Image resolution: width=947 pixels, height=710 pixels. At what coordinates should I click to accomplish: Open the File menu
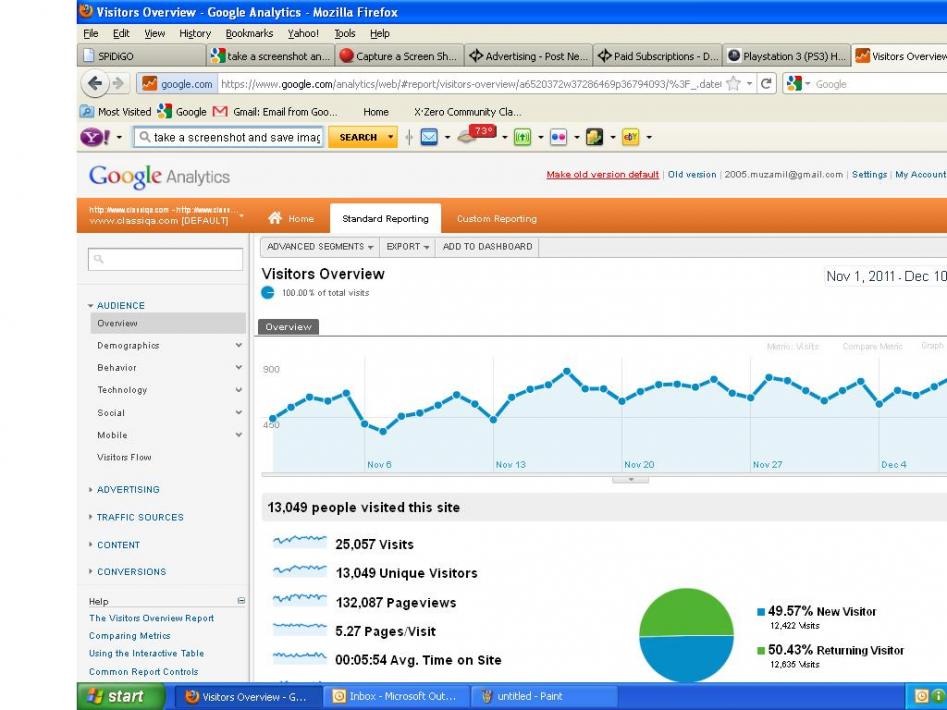[91, 33]
